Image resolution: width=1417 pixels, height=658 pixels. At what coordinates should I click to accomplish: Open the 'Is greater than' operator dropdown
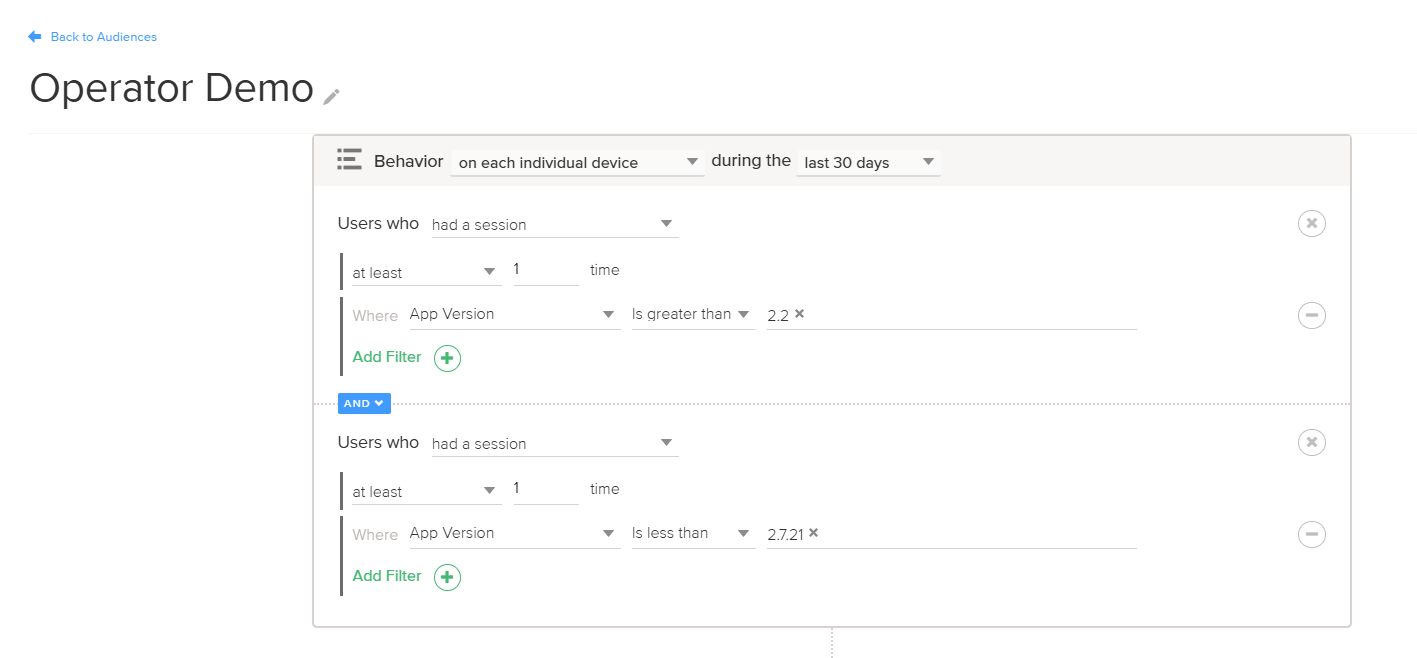click(x=692, y=315)
